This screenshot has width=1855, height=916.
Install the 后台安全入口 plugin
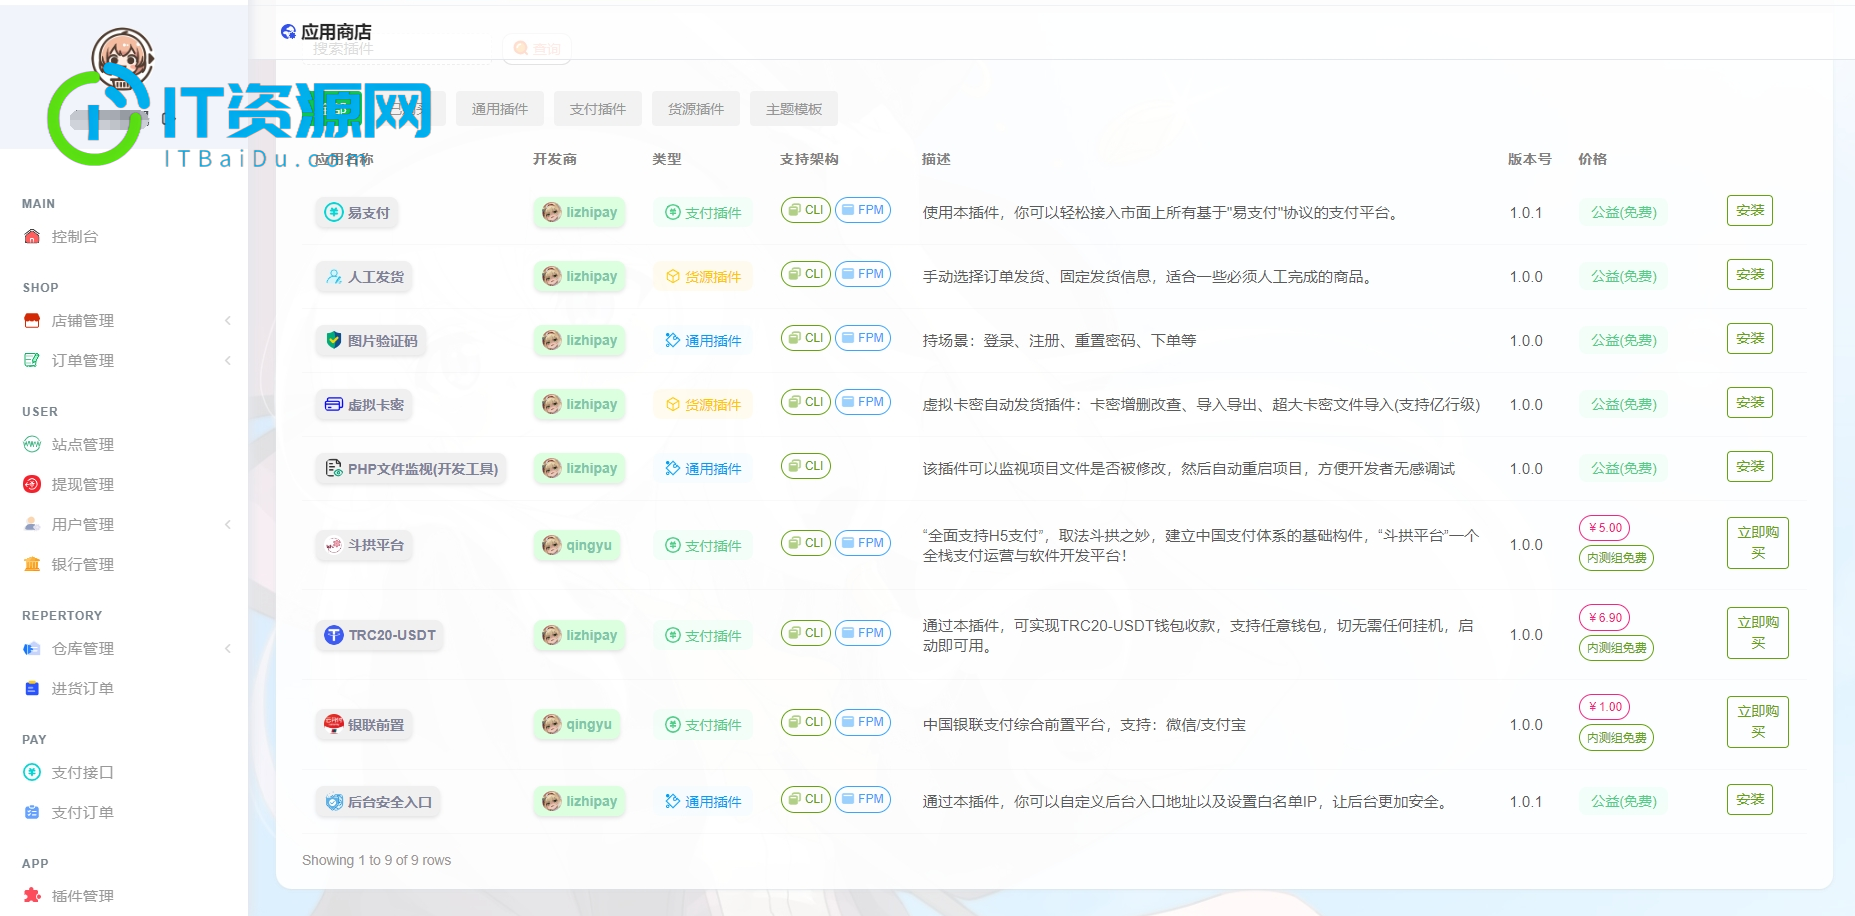coord(1750,800)
